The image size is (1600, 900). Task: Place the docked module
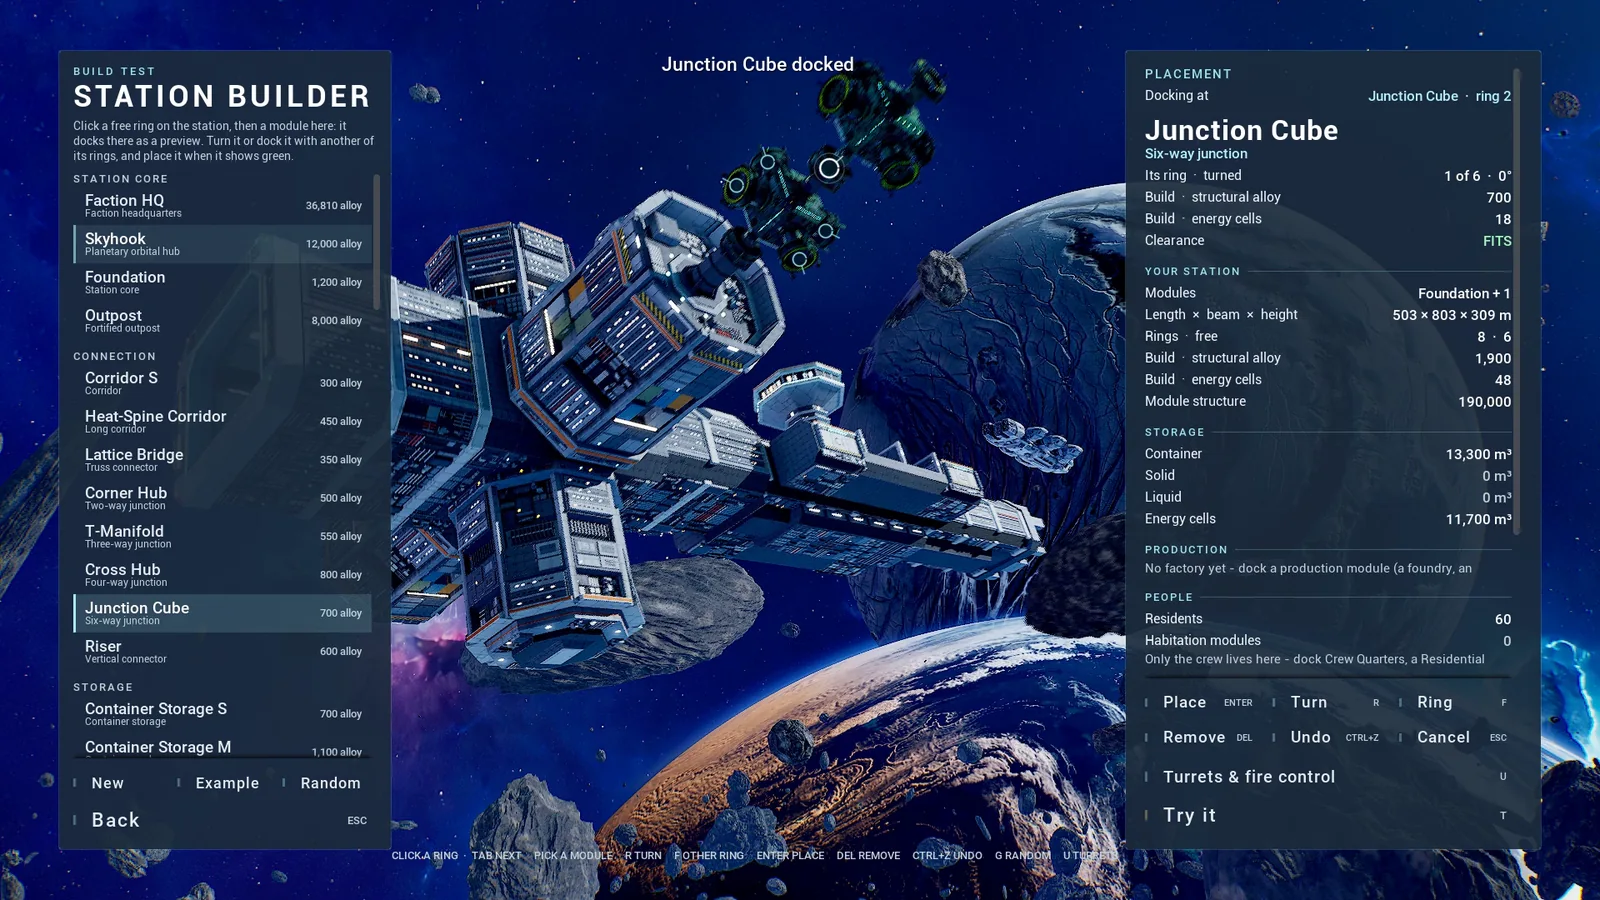[x=1200, y=702]
